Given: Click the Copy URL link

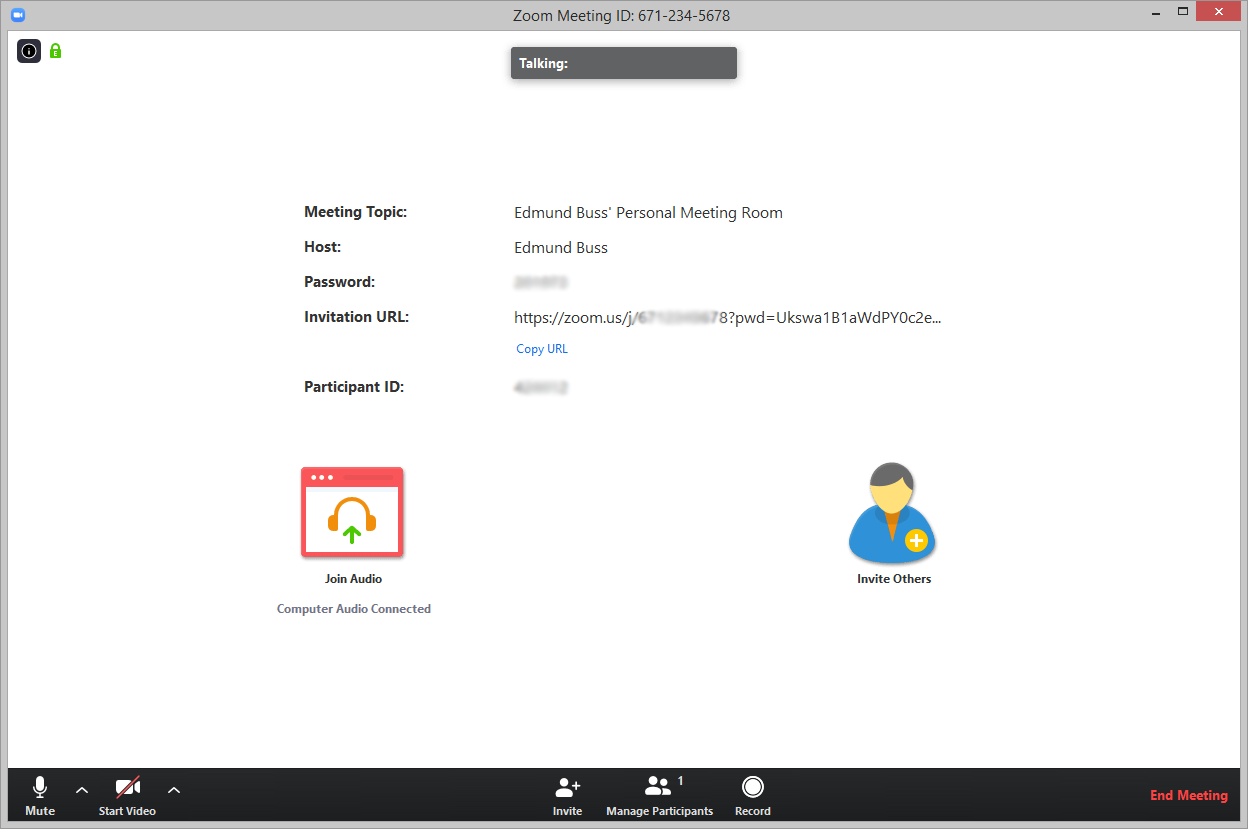Looking at the screenshot, I should tap(542, 349).
